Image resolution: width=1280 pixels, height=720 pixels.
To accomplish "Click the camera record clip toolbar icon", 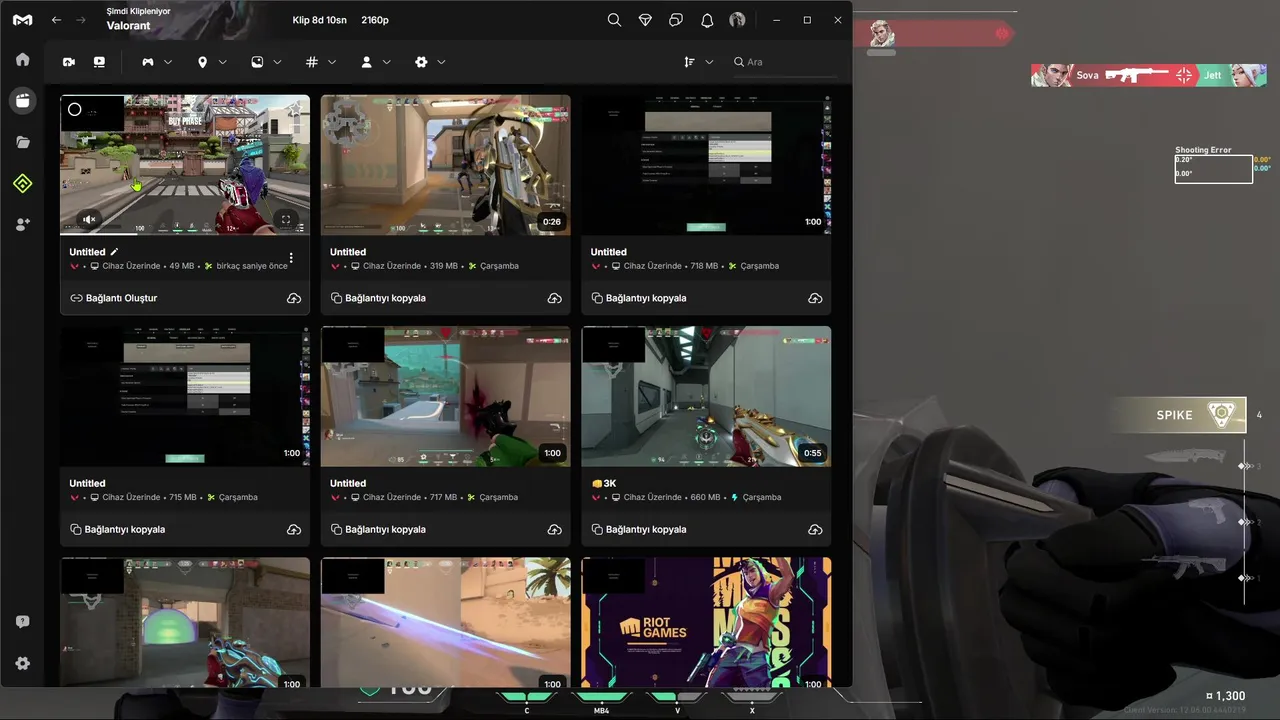I will 69,62.
